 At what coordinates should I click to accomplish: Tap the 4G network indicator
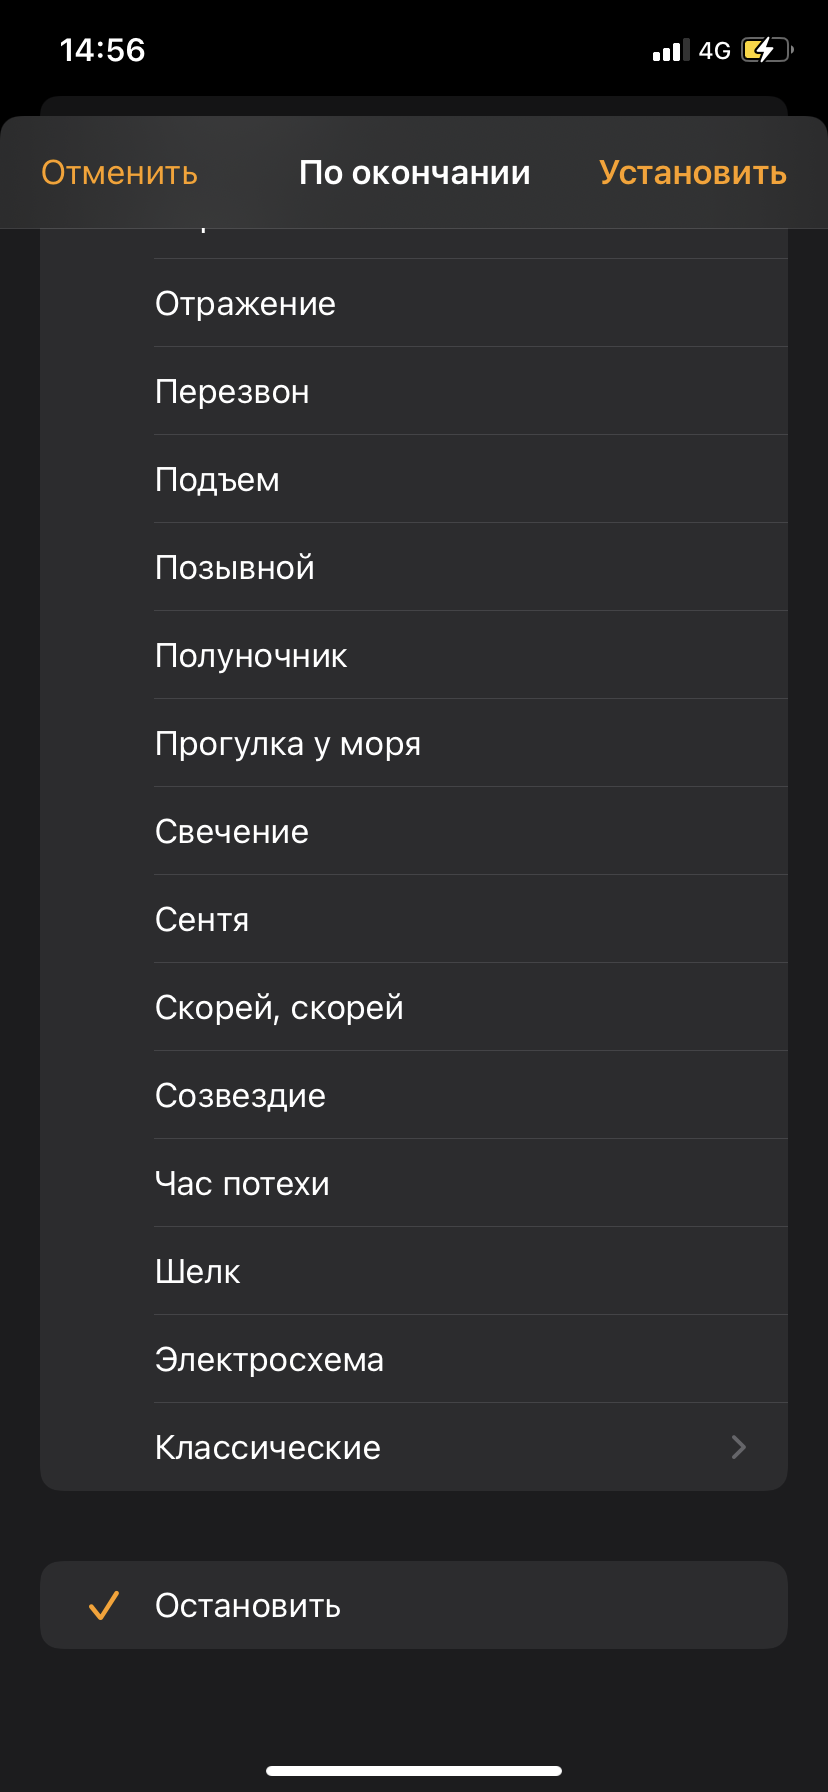pos(715,50)
